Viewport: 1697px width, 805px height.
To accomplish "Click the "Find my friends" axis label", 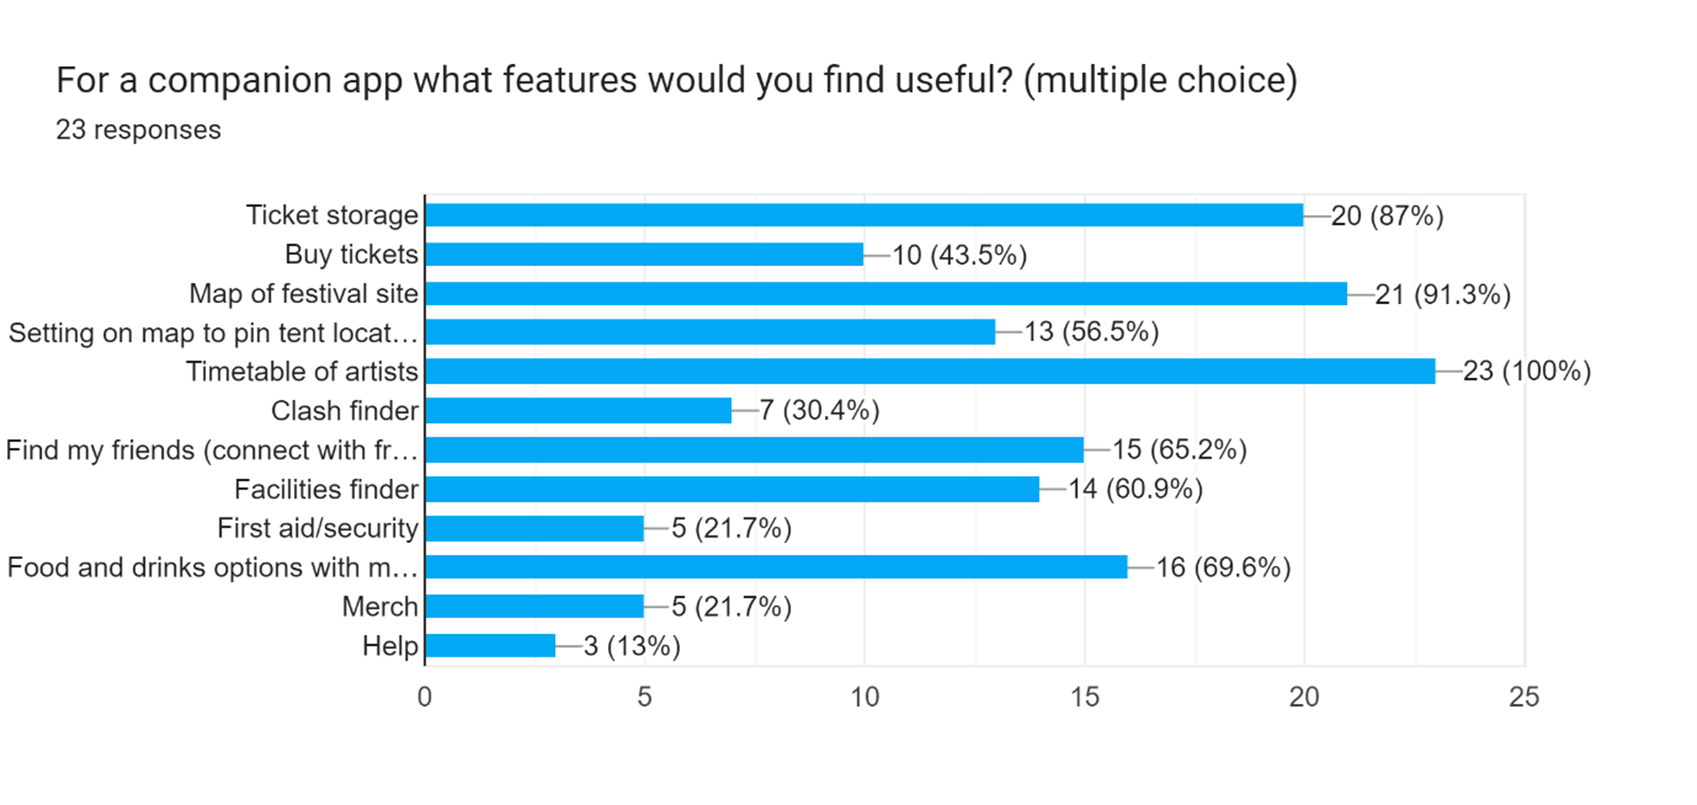I will (212, 450).
